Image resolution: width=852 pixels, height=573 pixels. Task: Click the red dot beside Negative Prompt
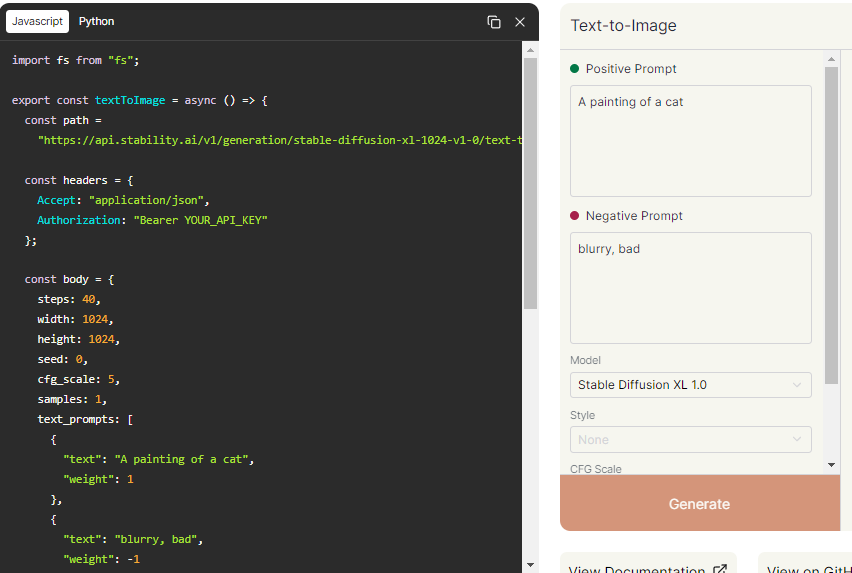[574, 216]
